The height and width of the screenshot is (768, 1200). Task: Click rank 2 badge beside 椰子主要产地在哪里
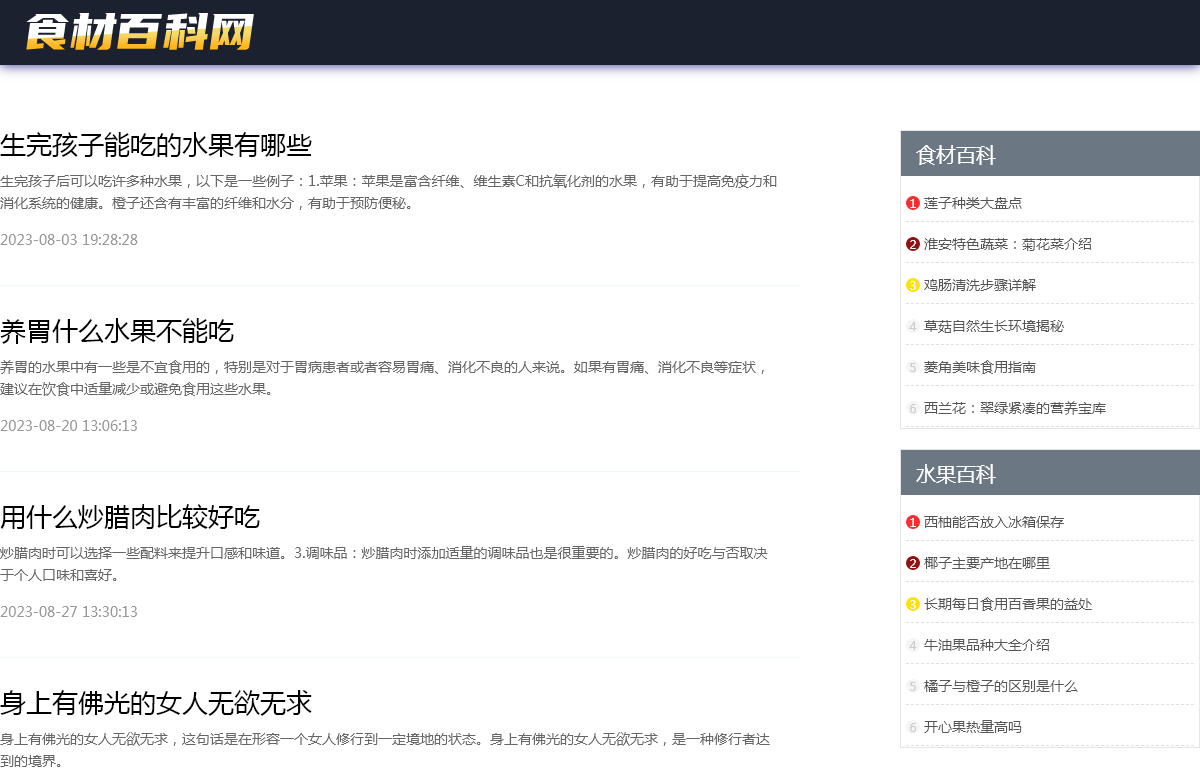[912, 563]
